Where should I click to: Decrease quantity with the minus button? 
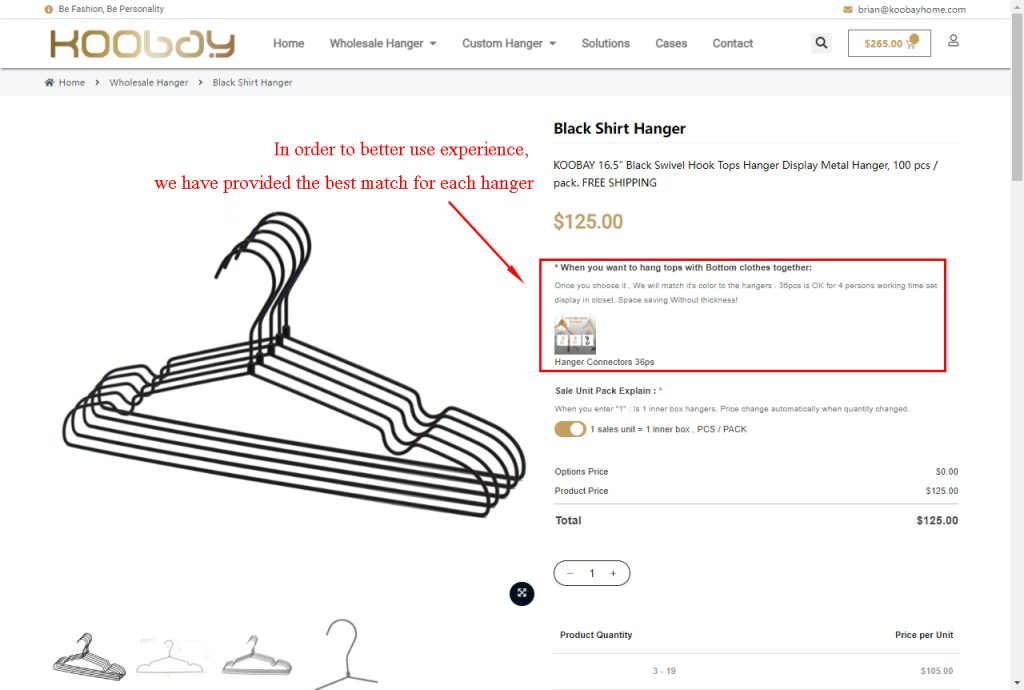click(x=570, y=573)
